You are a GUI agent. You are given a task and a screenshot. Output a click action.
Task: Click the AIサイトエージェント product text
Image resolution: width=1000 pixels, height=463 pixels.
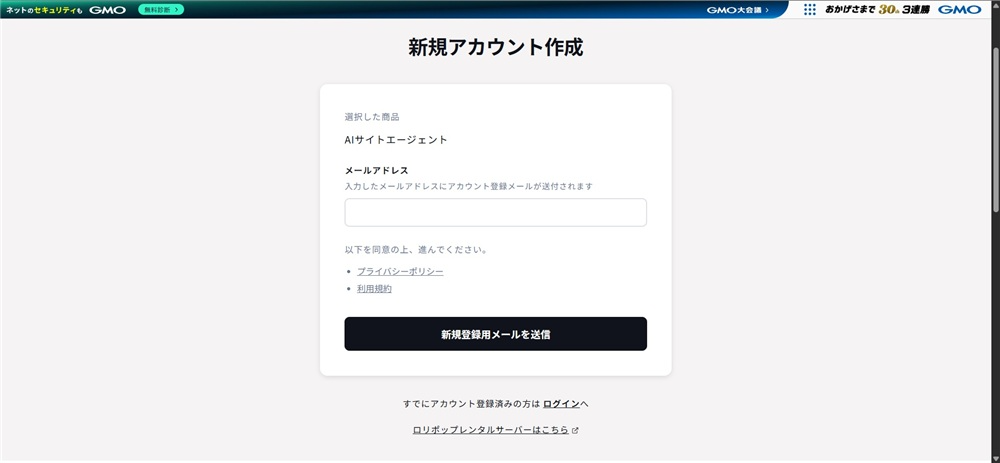[x=395, y=140]
